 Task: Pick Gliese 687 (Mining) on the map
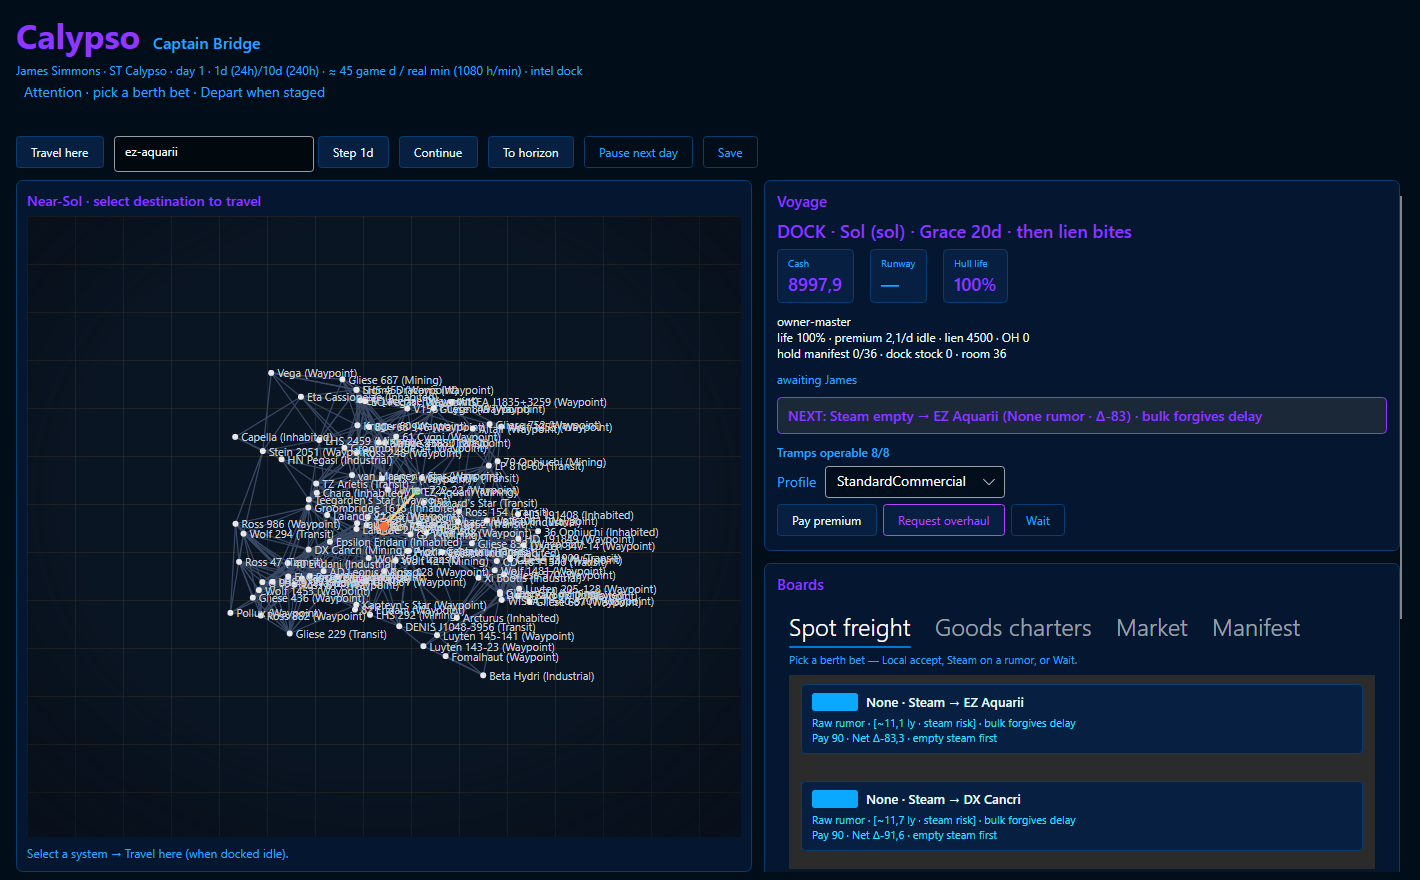(342, 380)
